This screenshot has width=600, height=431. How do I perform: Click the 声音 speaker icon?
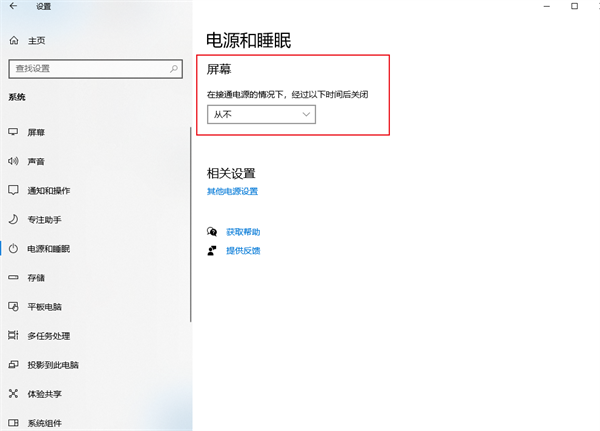point(13,161)
